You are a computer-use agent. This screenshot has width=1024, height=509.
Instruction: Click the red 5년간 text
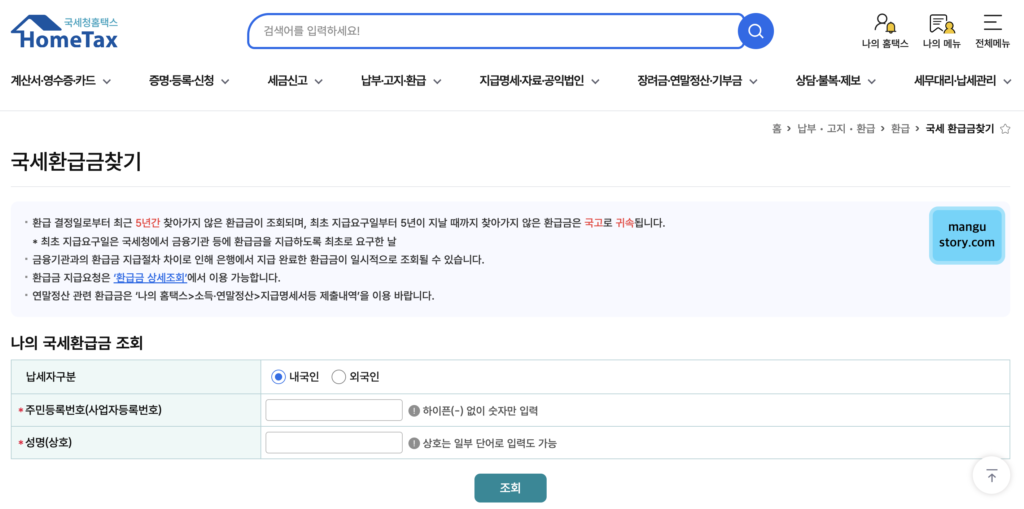click(x=148, y=223)
